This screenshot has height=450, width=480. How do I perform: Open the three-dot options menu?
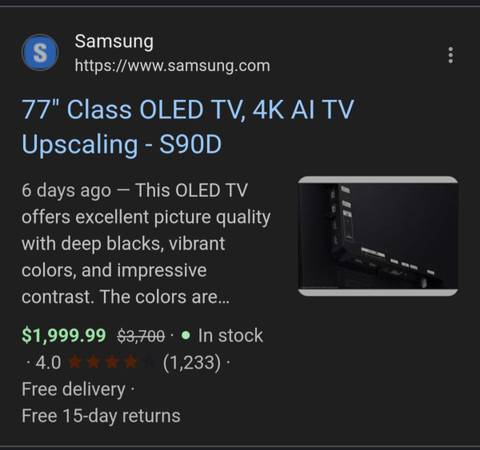451,55
